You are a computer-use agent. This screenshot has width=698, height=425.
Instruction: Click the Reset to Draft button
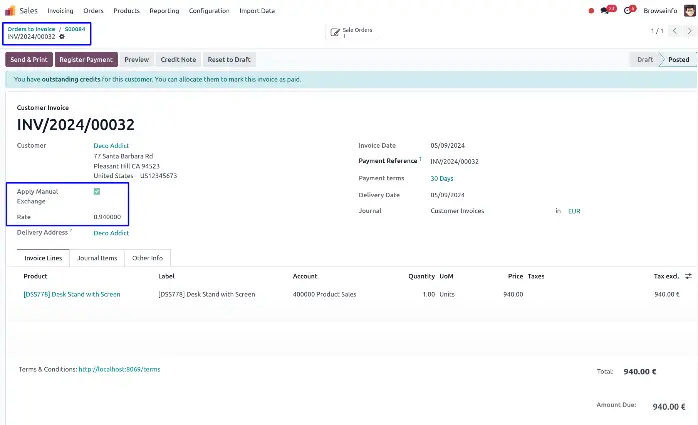pyautogui.click(x=229, y=60)
